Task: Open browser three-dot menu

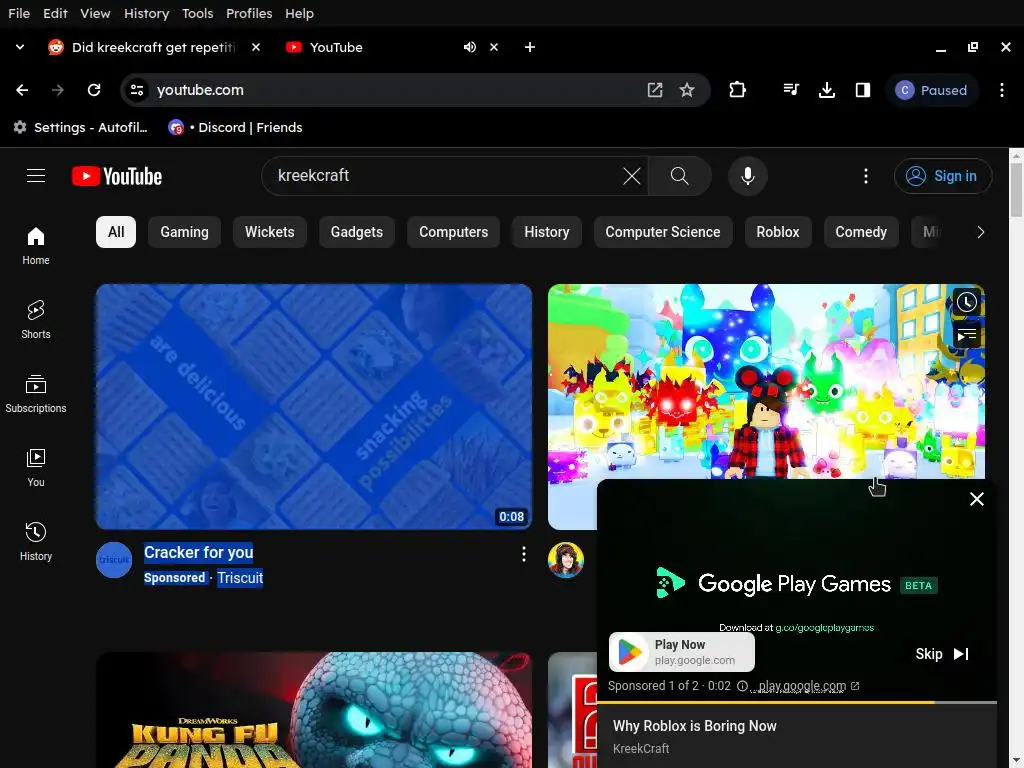Action: [1002, 90]
